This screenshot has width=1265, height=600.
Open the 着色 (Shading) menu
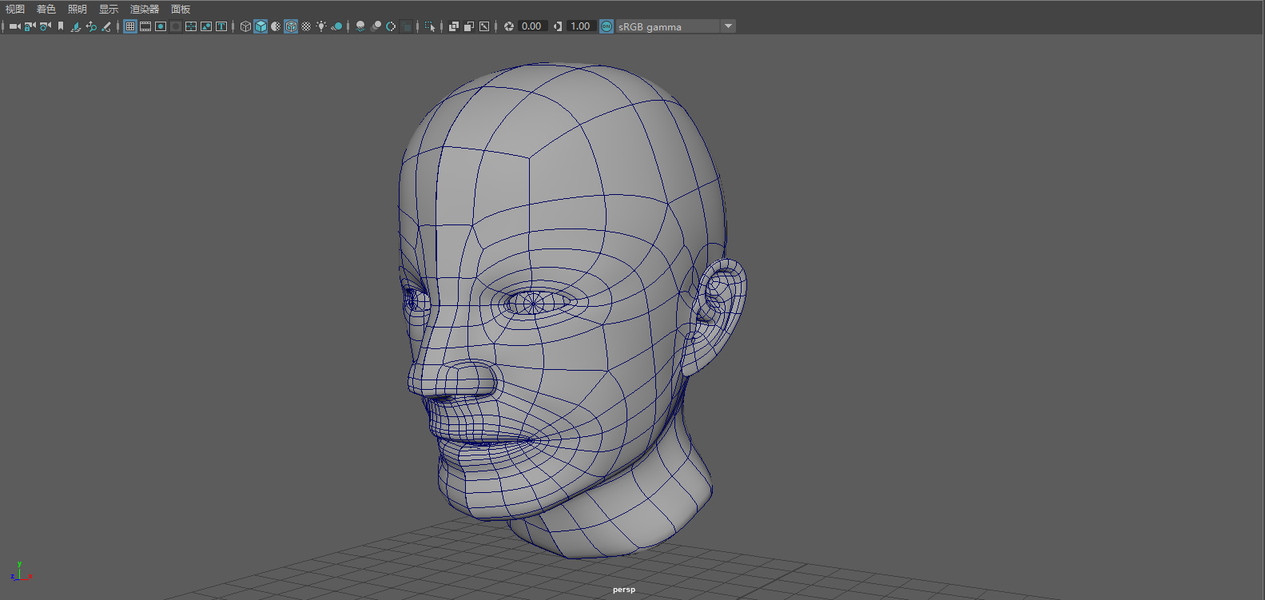click(46, 9)
